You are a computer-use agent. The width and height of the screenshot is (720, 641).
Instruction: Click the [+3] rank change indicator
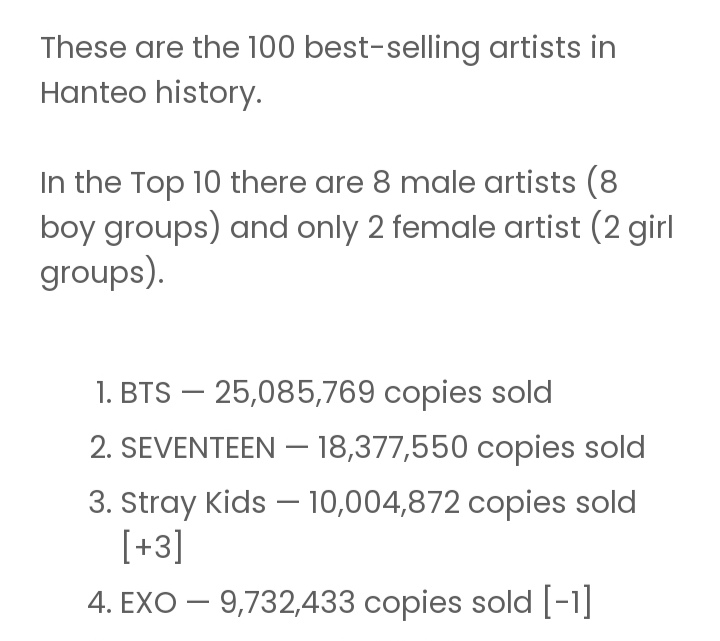(x=152, y=546)
